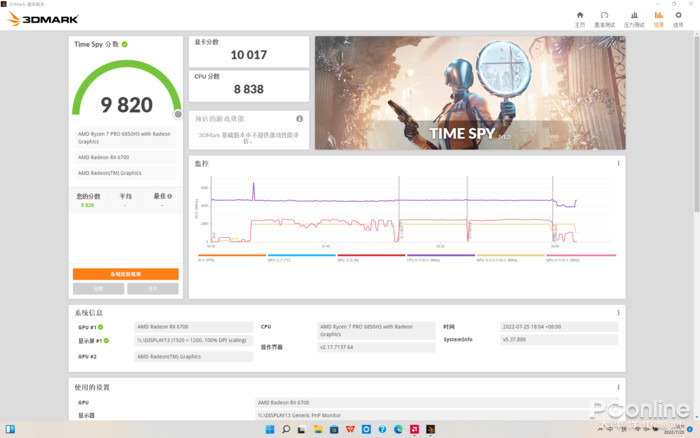Click Generic PnP Monitor in used settings
This screenshot has width=700, height=438.
click(x=437, y=415)
